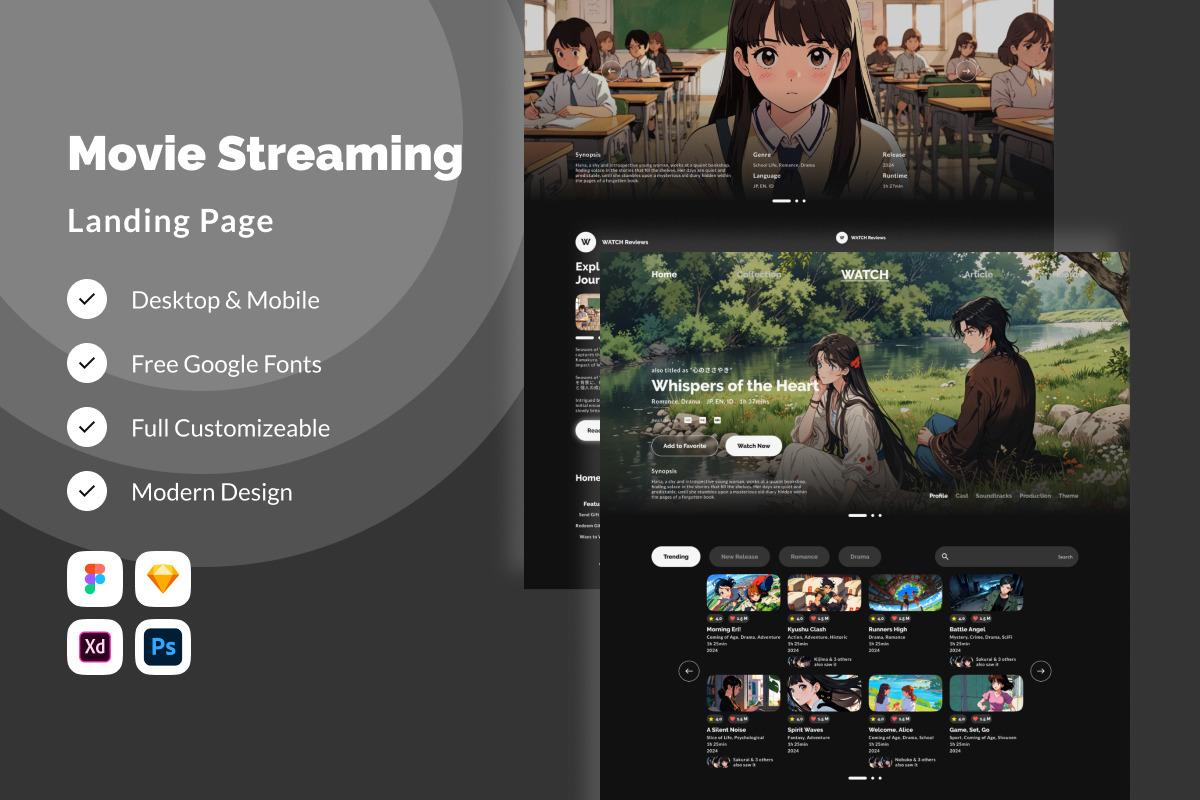Click the W logo beside WATCH Reviews

tap(585, 242)
